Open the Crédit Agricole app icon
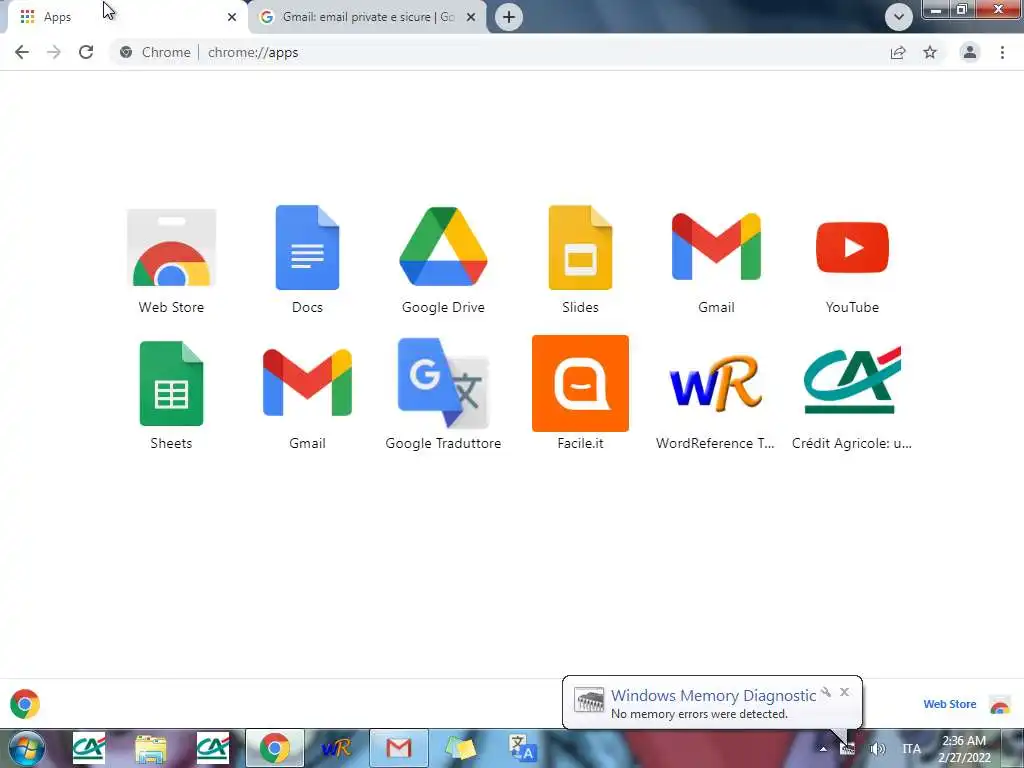1024x768 pixels. 852,381
